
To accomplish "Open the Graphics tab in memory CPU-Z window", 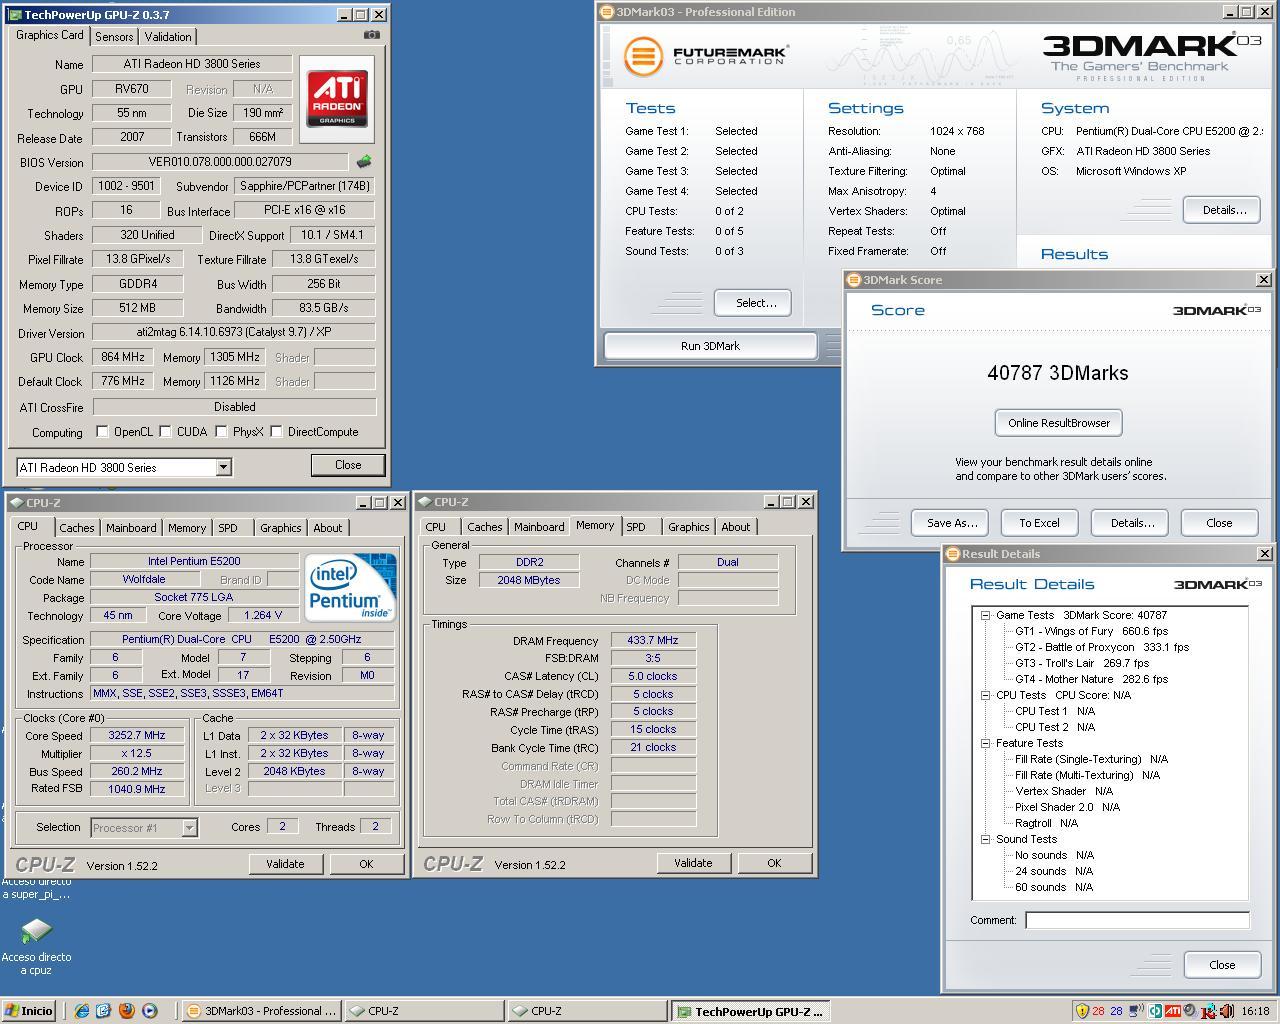I will pos(689,527).
